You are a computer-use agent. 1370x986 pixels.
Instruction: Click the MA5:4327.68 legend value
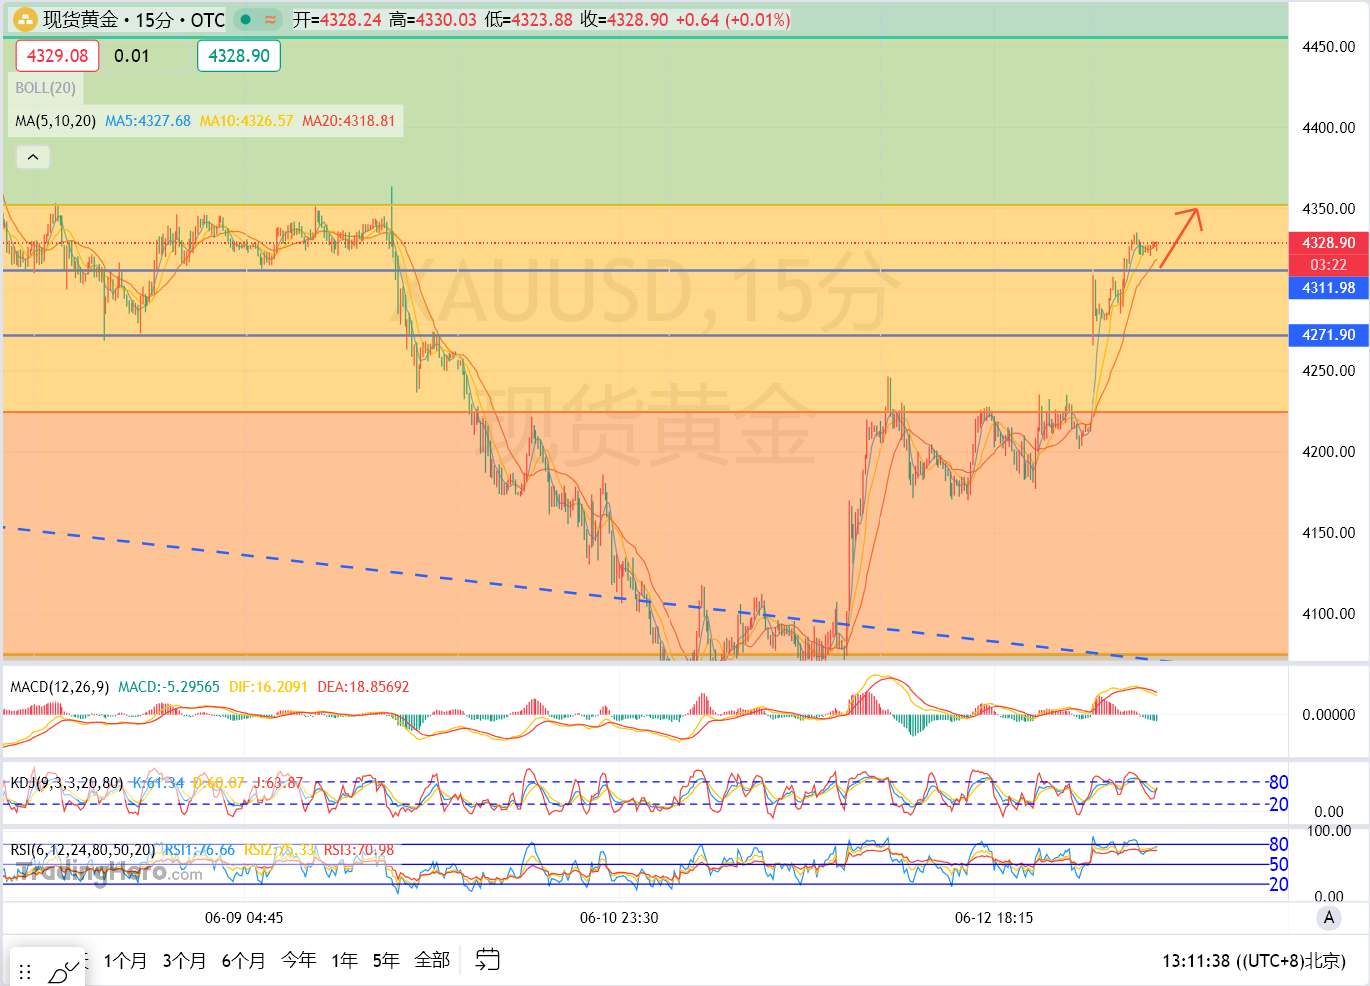point(148,121)
